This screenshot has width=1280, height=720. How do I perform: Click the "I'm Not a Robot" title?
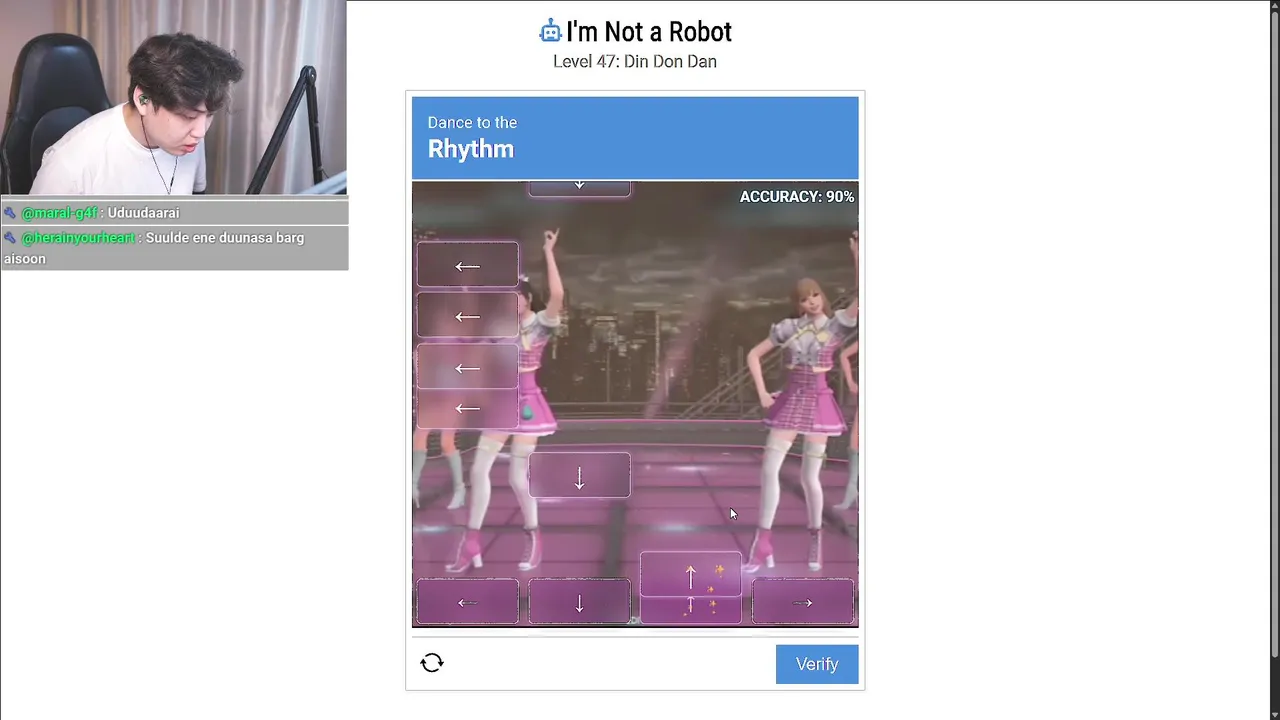649,32
